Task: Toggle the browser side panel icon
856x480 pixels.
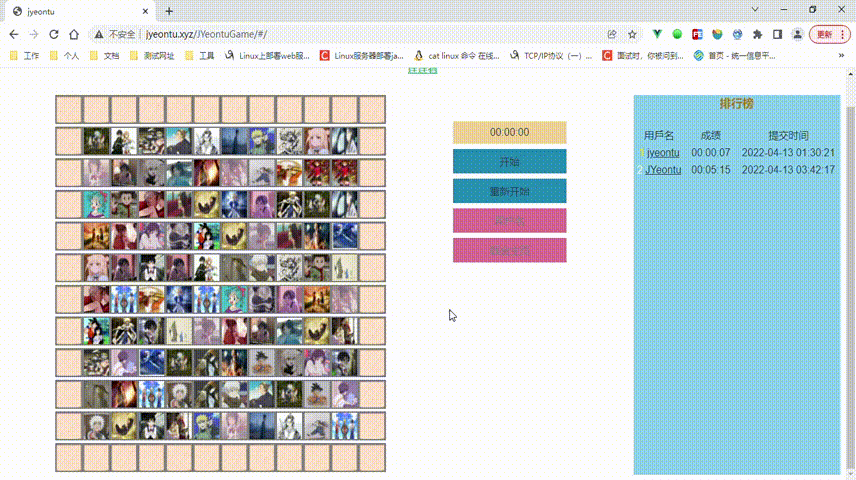Action: tap(777, 34)
